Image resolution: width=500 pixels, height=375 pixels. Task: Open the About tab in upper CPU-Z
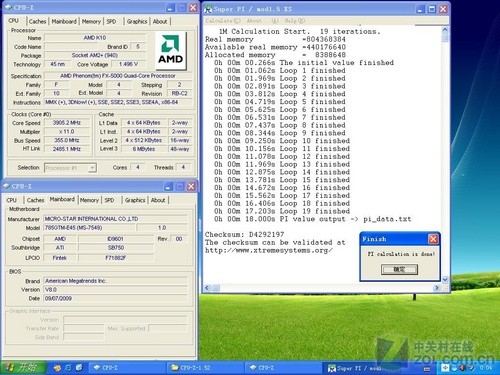(x=160, y=22)
